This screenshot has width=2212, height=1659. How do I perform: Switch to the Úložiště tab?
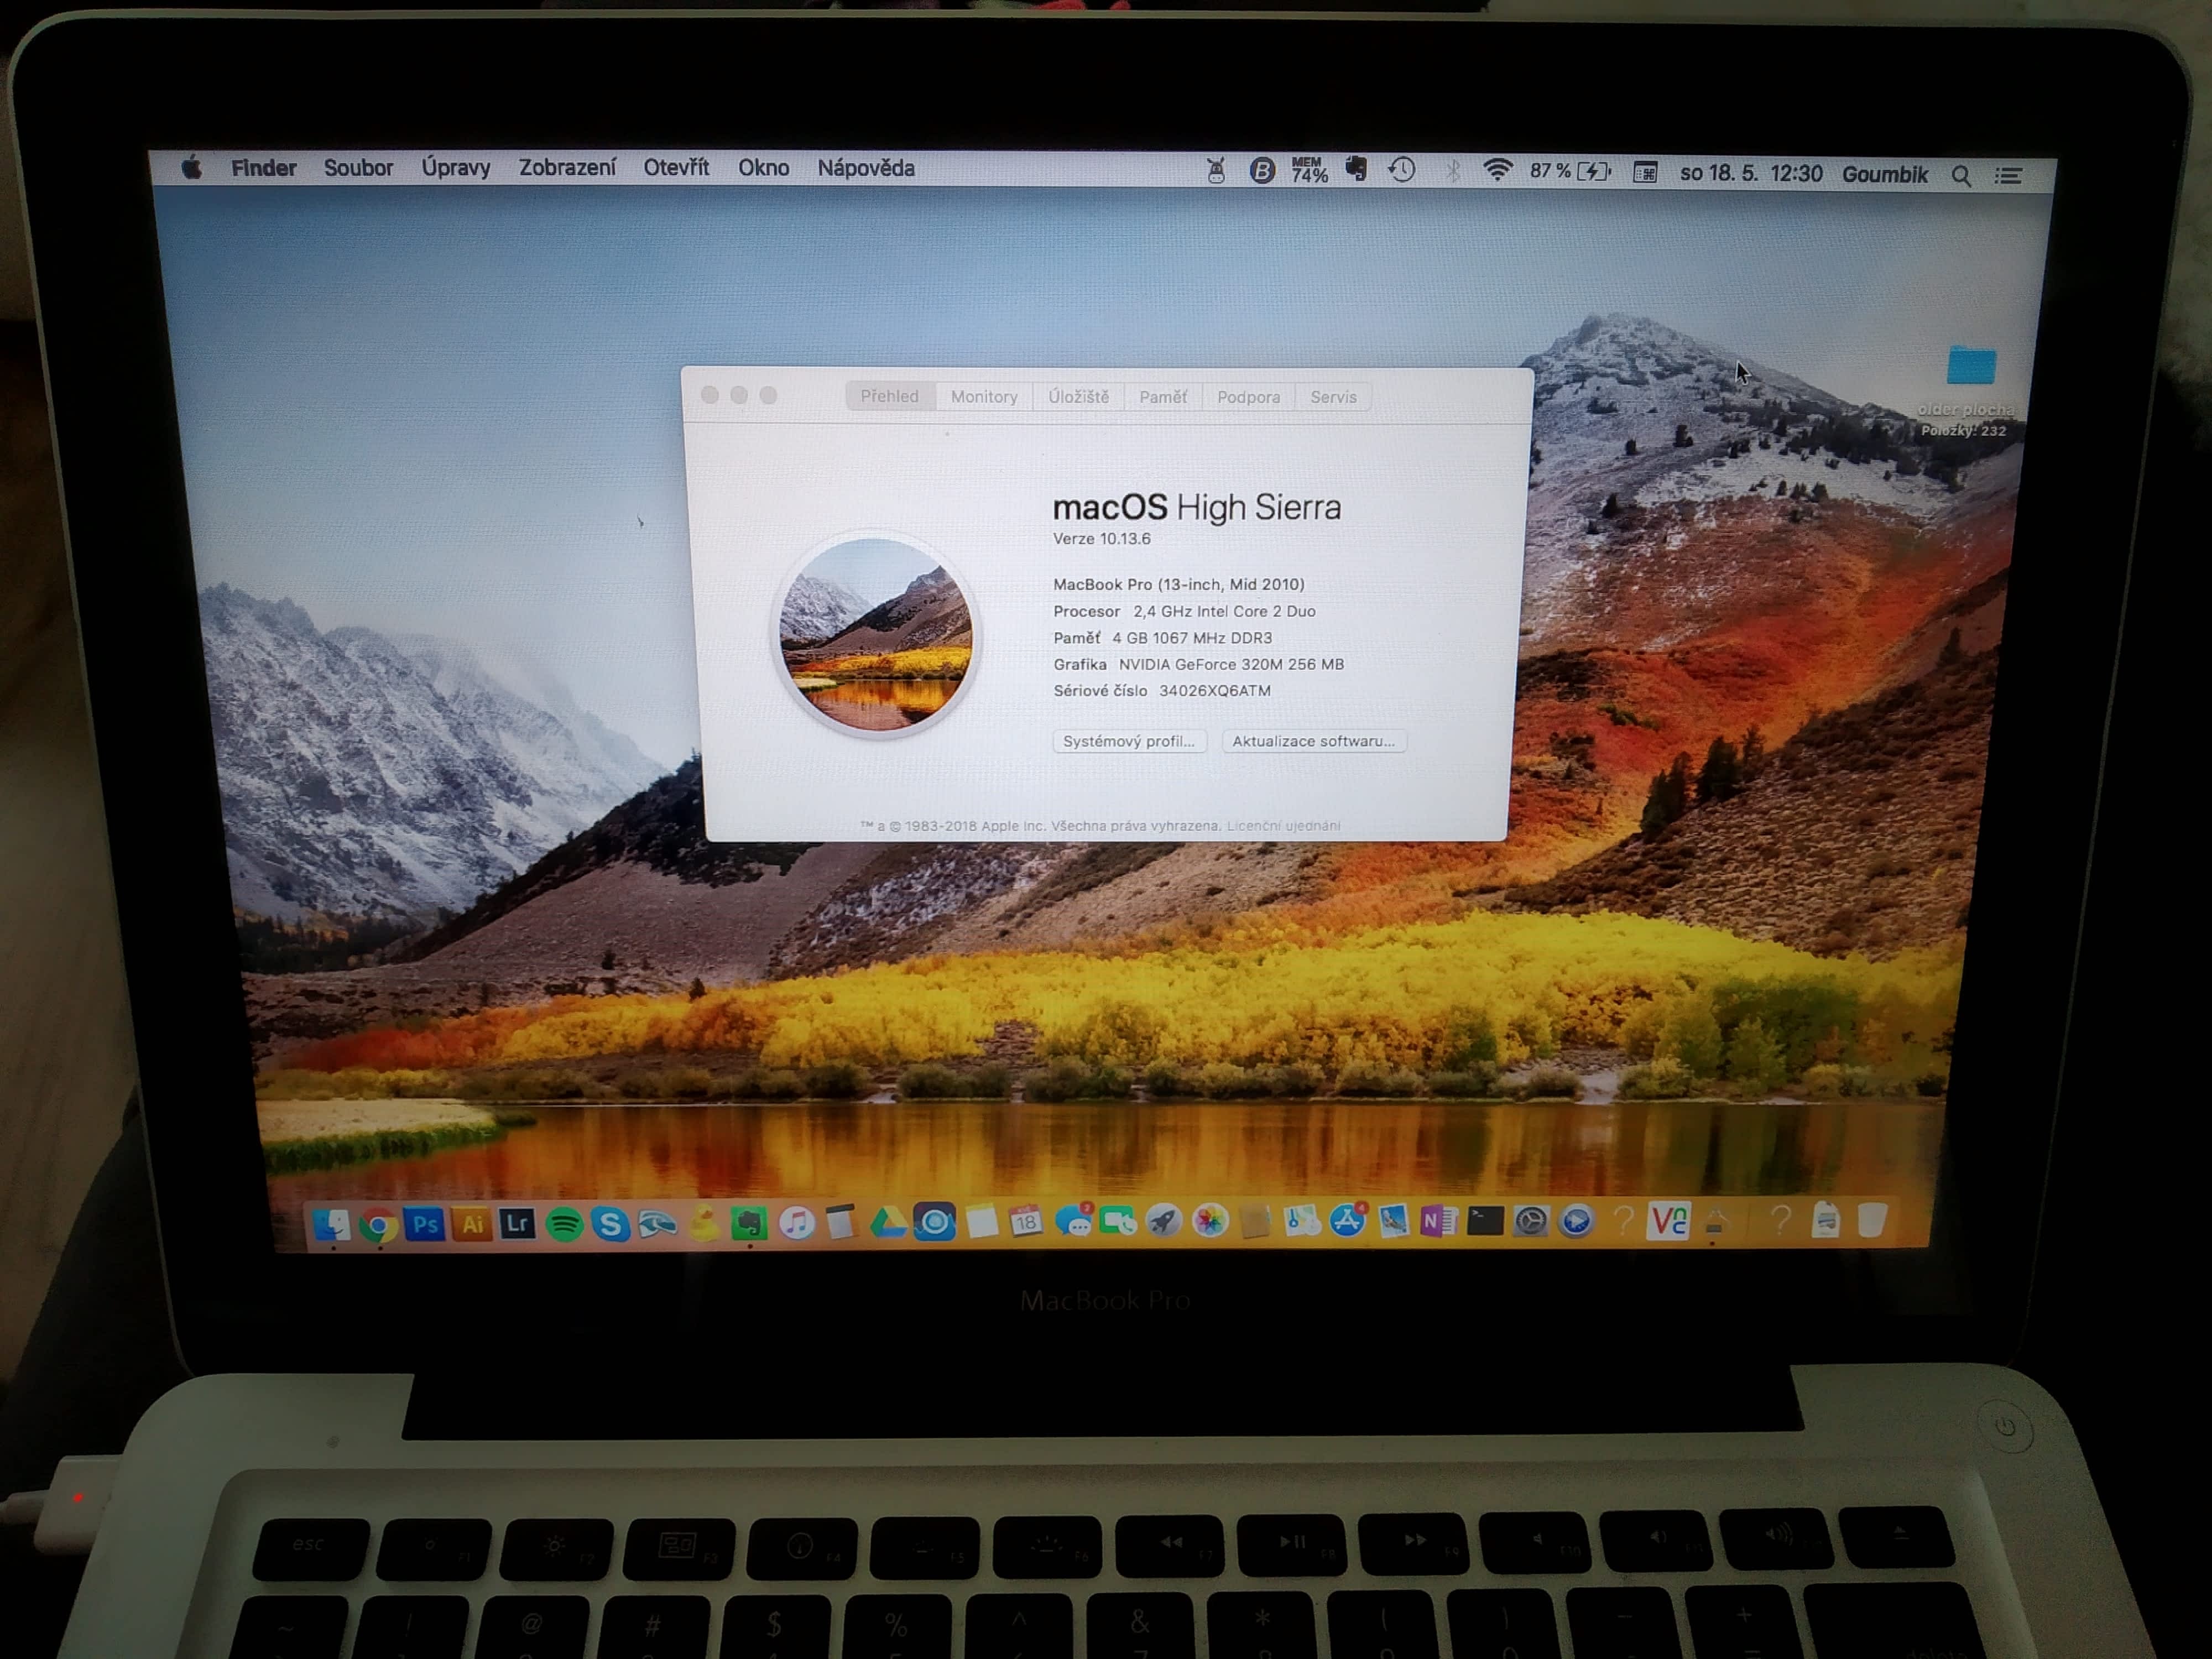pos(1078,397)
